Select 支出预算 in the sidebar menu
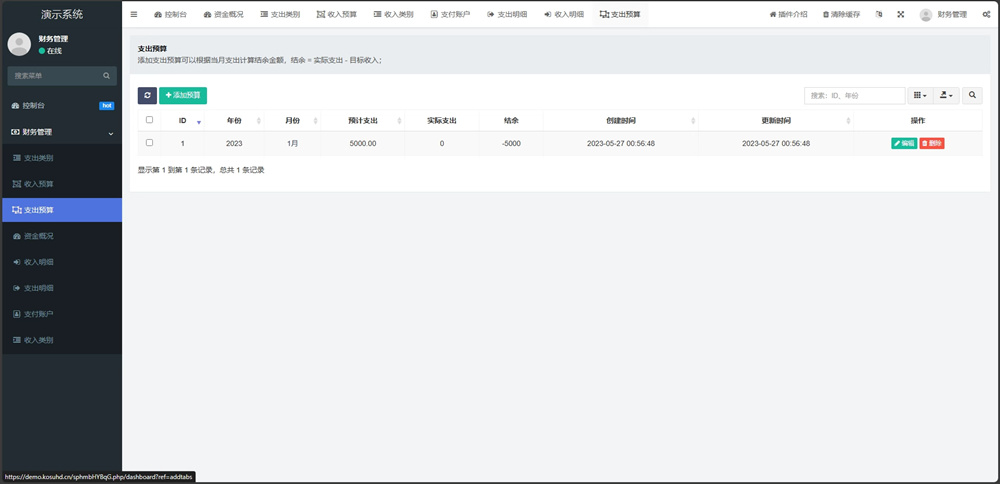The height and width of the screenshot is (484, 1000). [x=62, y=210]
